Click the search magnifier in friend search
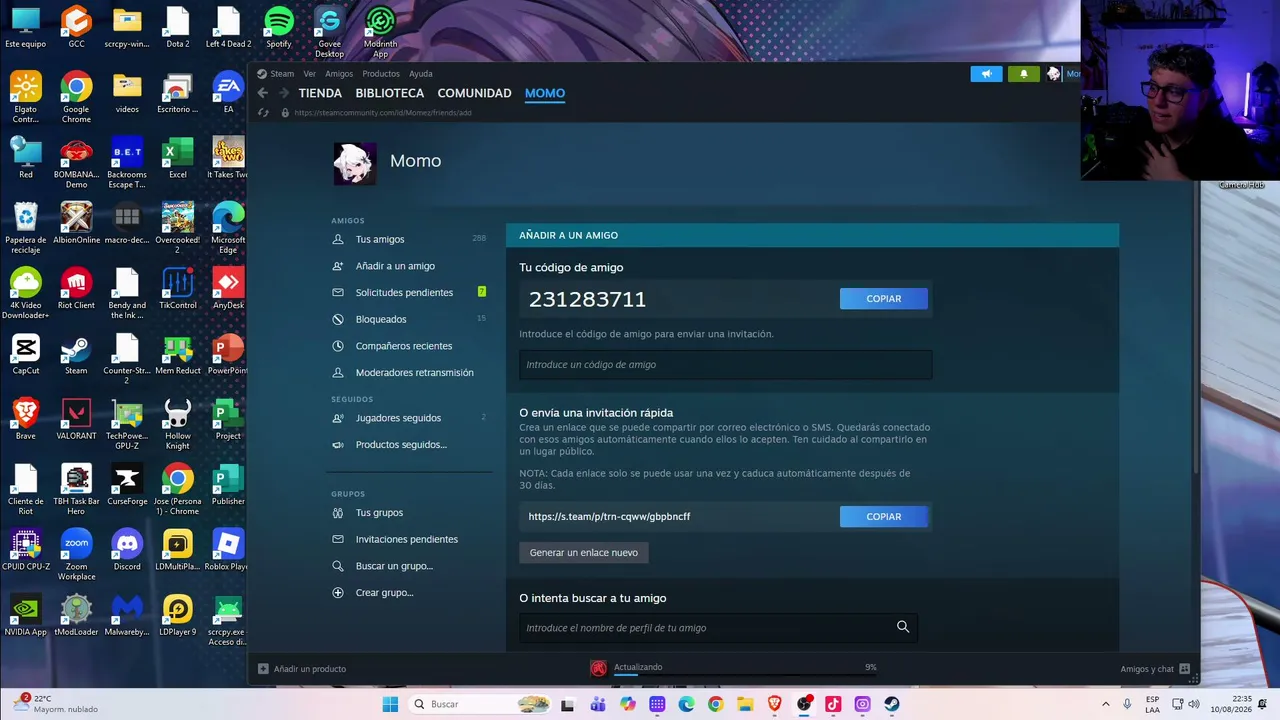 [903, 627]
